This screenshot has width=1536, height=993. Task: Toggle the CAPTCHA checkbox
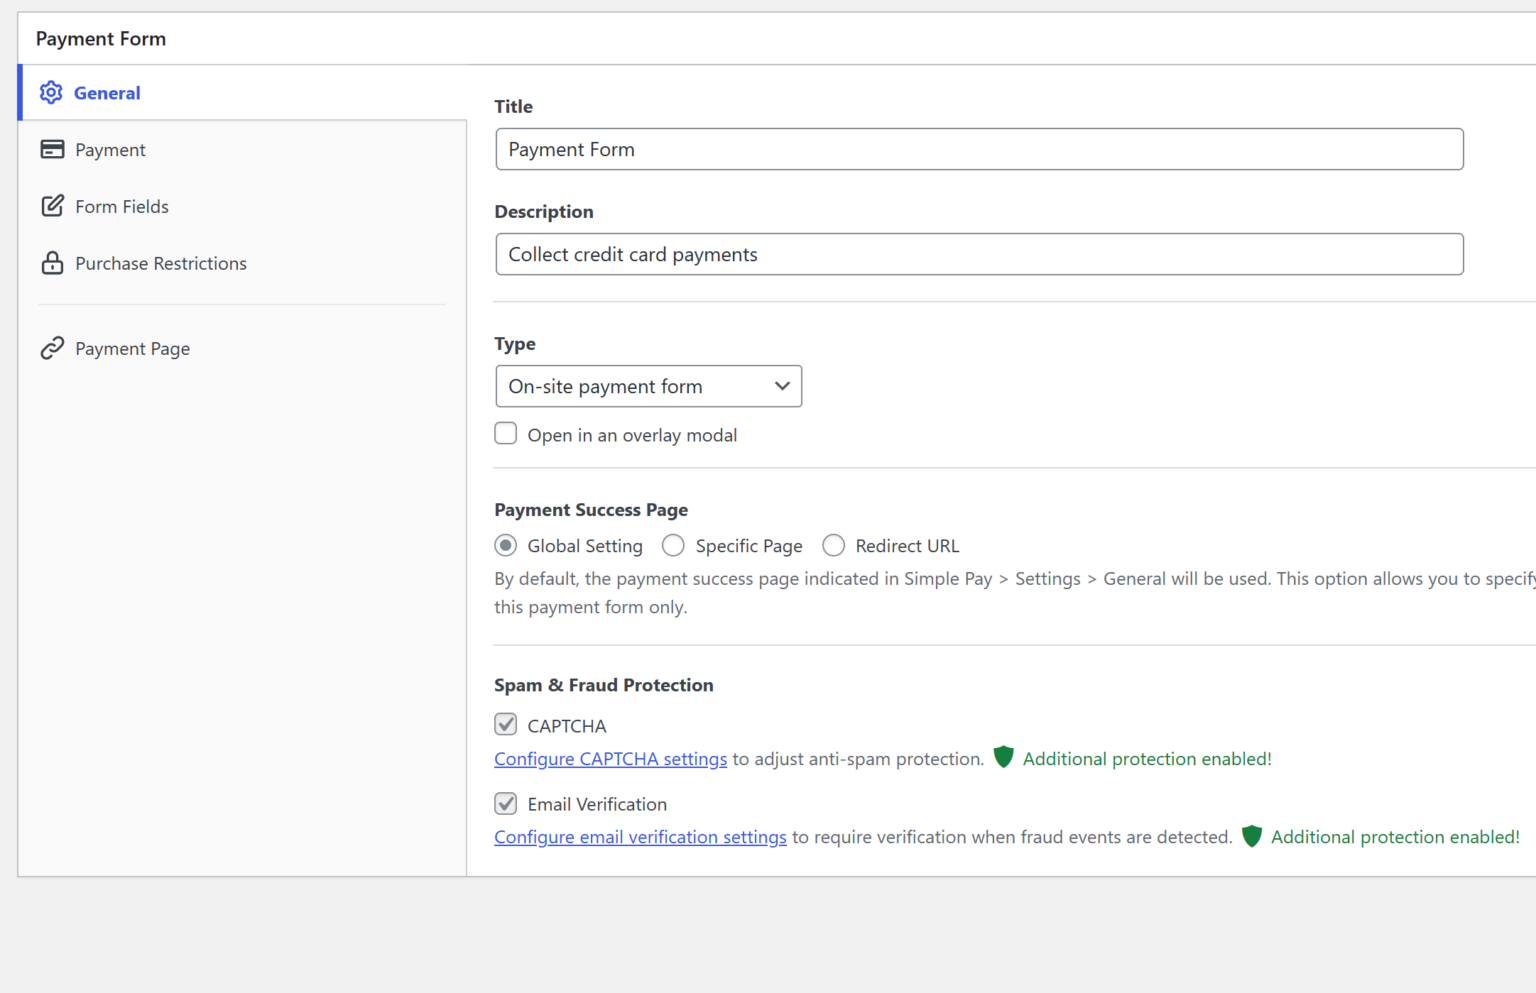pyautogui.click(x=506, y=724)
